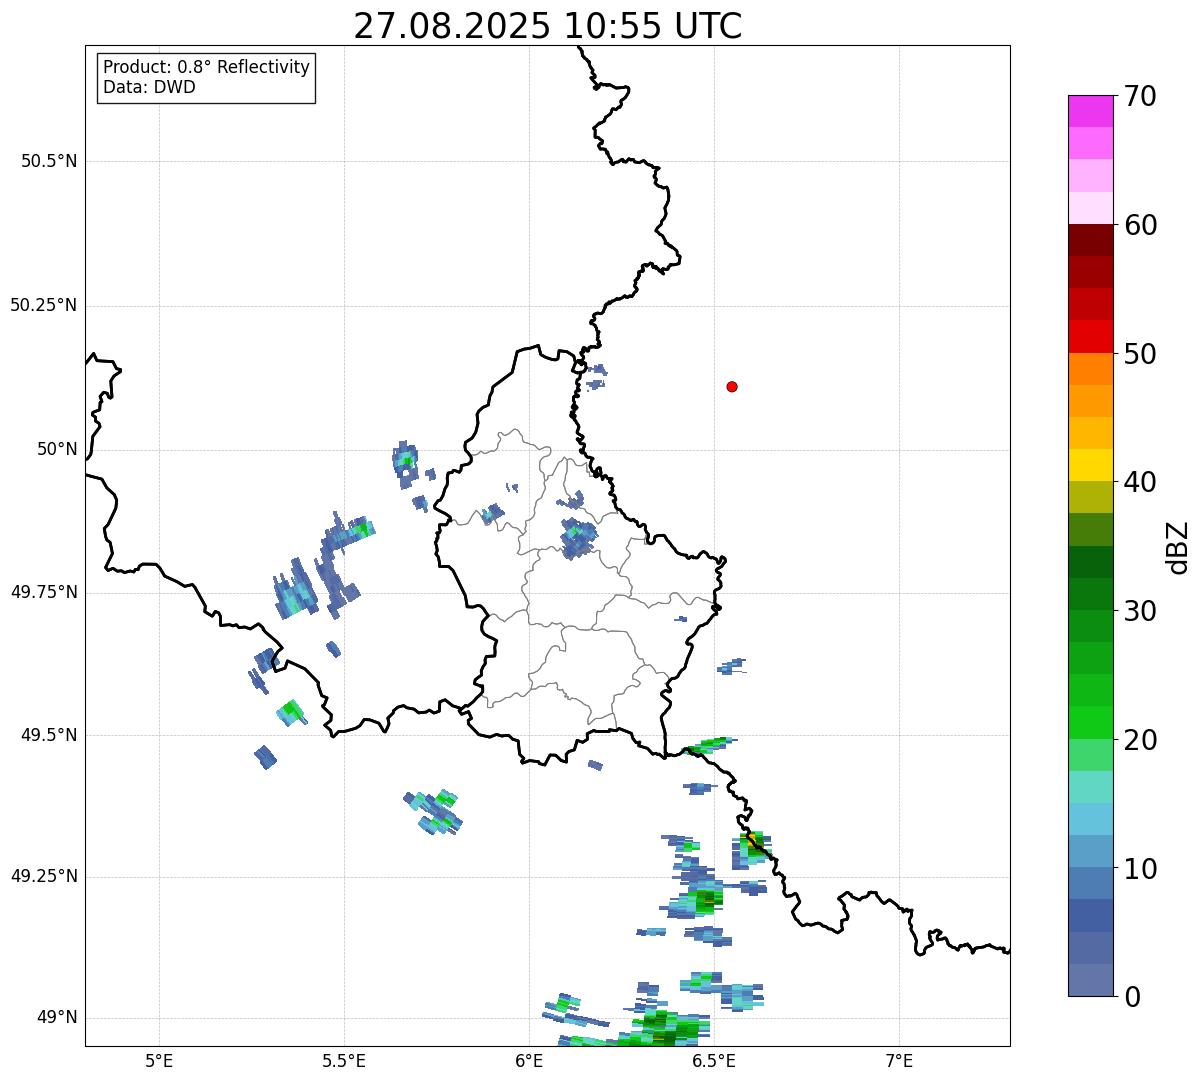Pick the yellow colorbar swatch above 40
This screenshot has width=1202, height=1081.
[x=1091, y=465]
